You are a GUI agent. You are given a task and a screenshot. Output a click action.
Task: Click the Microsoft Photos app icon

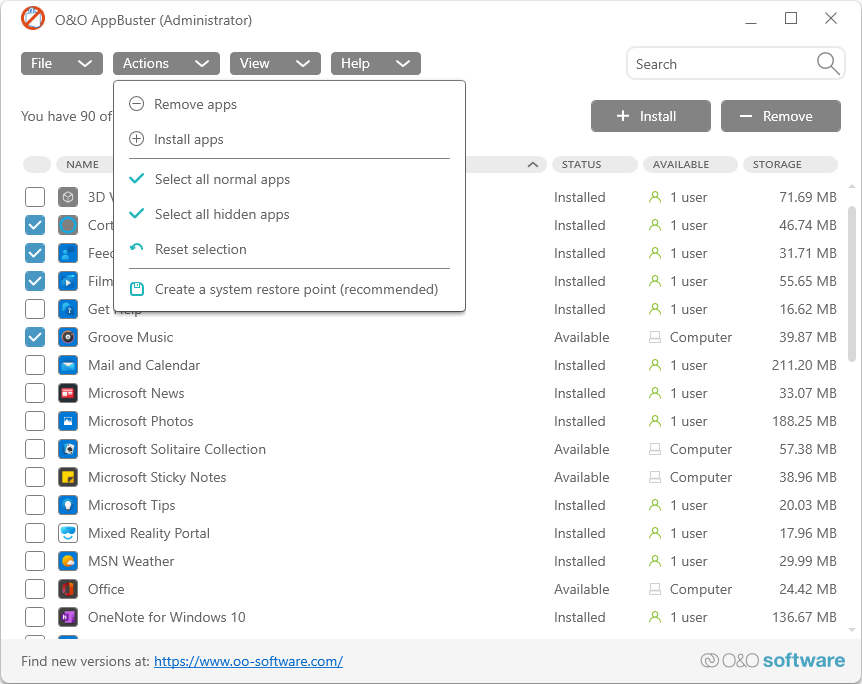[68, 421]
